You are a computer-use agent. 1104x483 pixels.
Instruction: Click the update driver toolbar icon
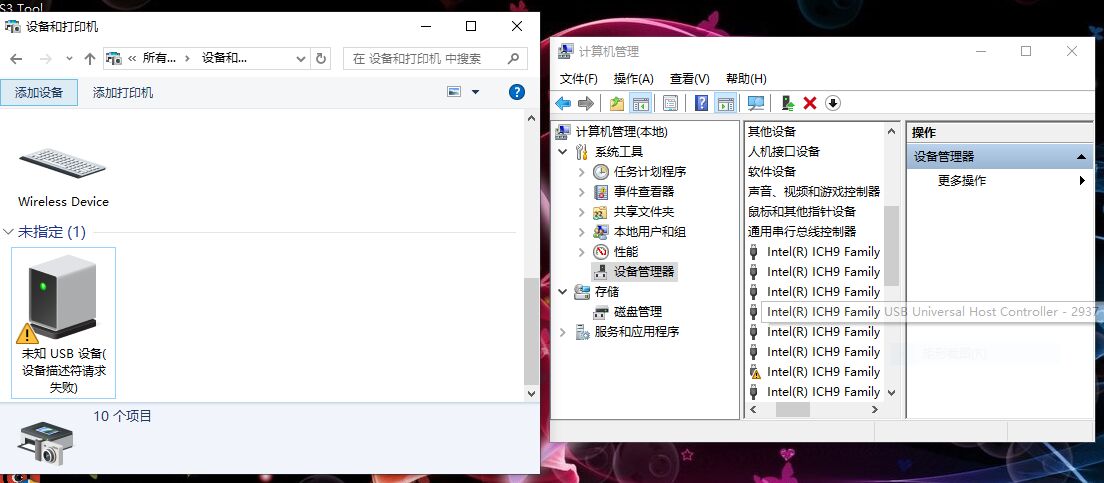(788, 103)
